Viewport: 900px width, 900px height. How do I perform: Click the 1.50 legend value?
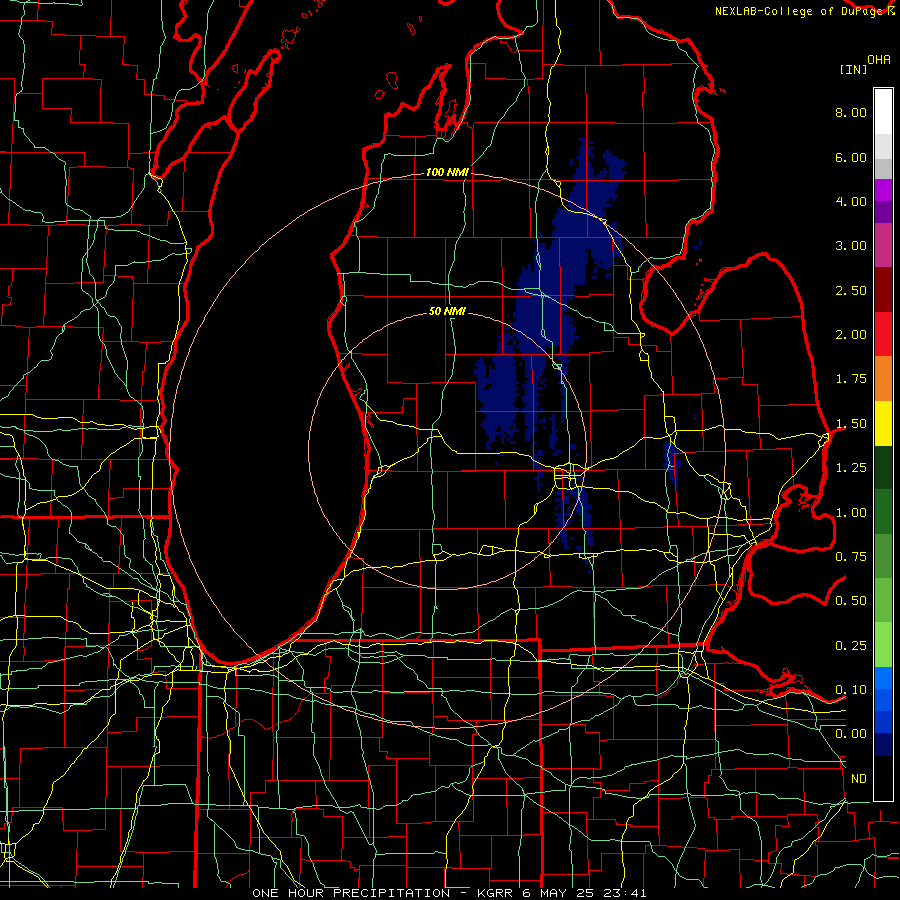[851, 424]
